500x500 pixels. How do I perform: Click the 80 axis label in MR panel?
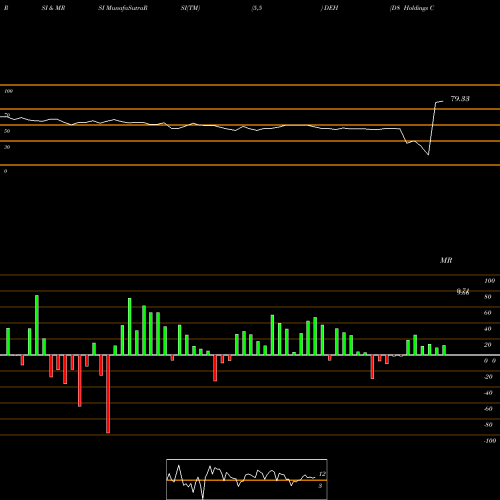coord(488,297)
